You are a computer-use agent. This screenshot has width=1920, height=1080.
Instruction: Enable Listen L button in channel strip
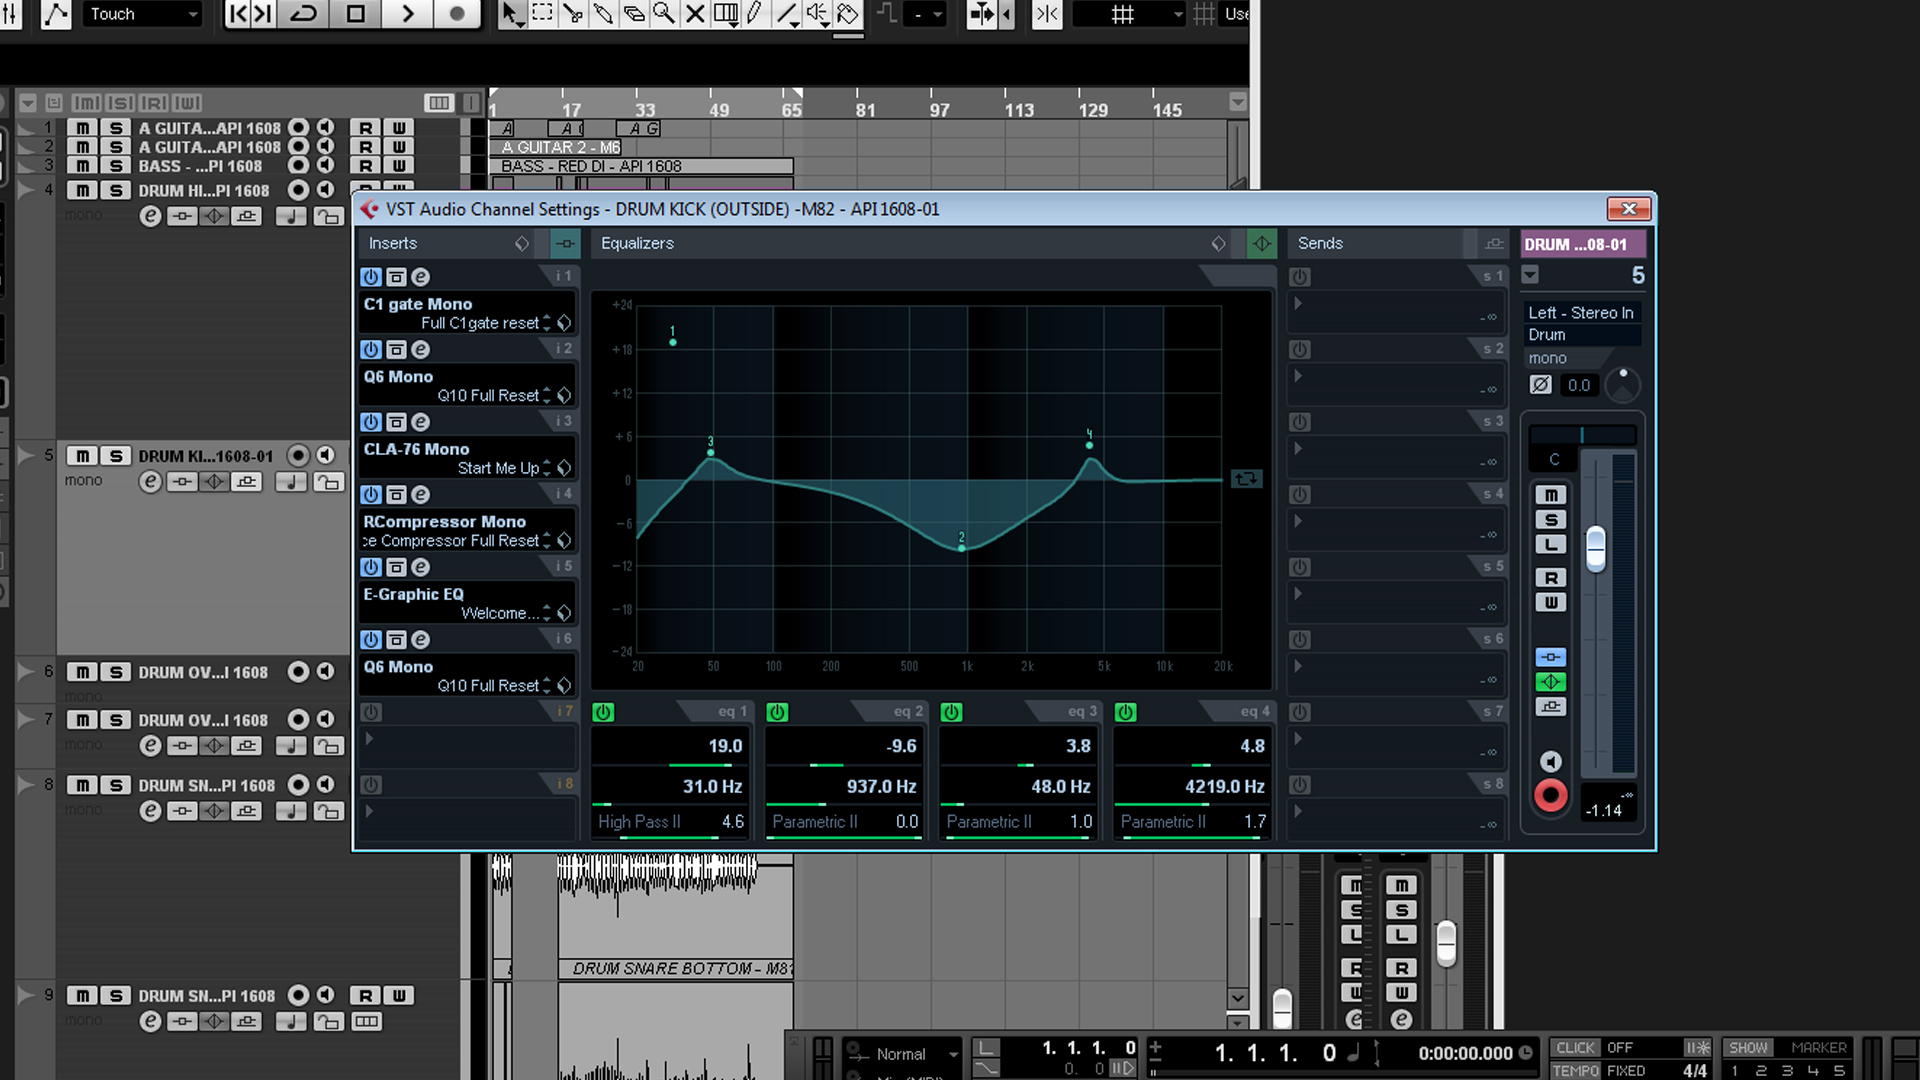tap(1551, 545)
